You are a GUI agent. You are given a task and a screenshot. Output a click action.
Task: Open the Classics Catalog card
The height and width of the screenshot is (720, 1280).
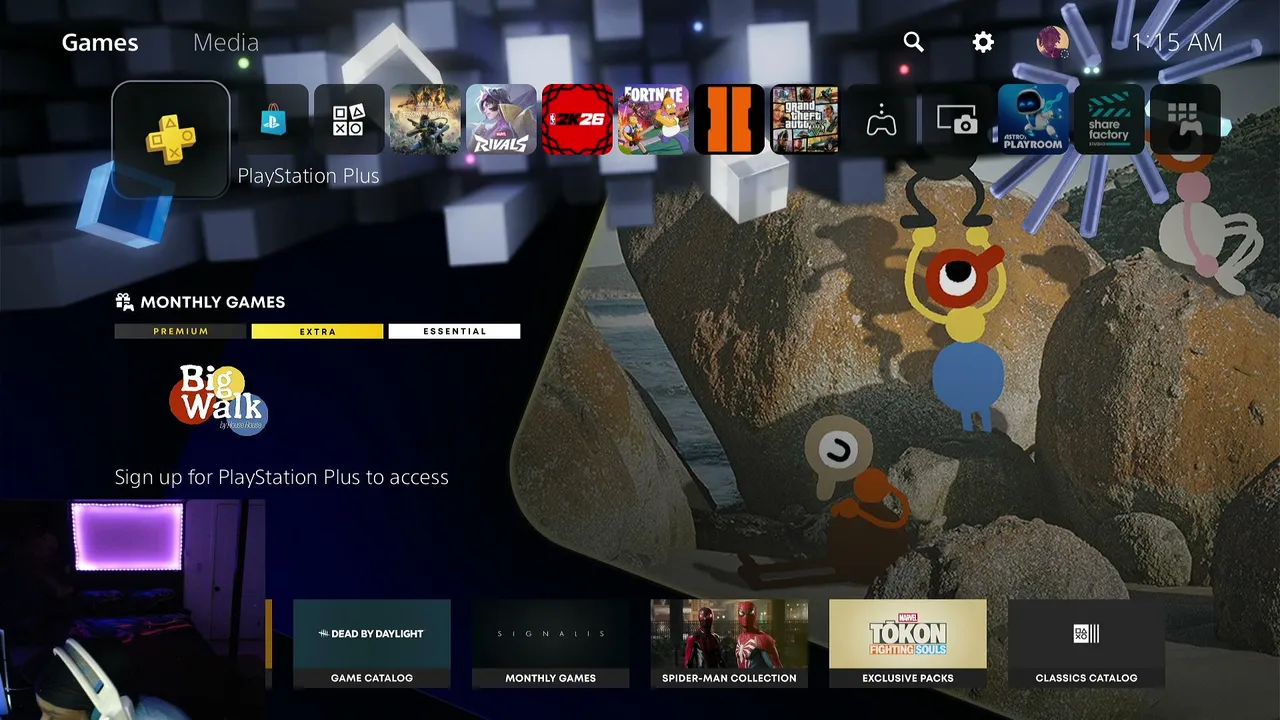pyautogui.click(x=1087, y=644)
